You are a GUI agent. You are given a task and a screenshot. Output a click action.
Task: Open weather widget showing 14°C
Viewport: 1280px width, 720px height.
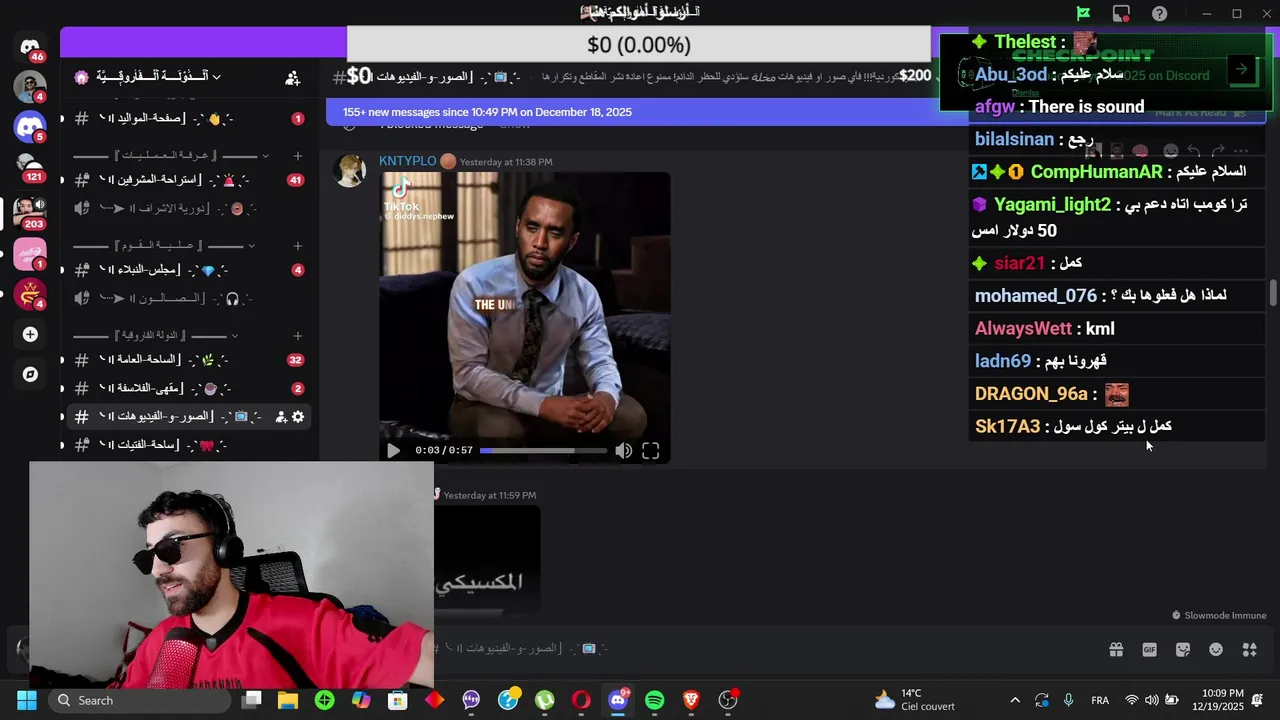pos(915,700)
